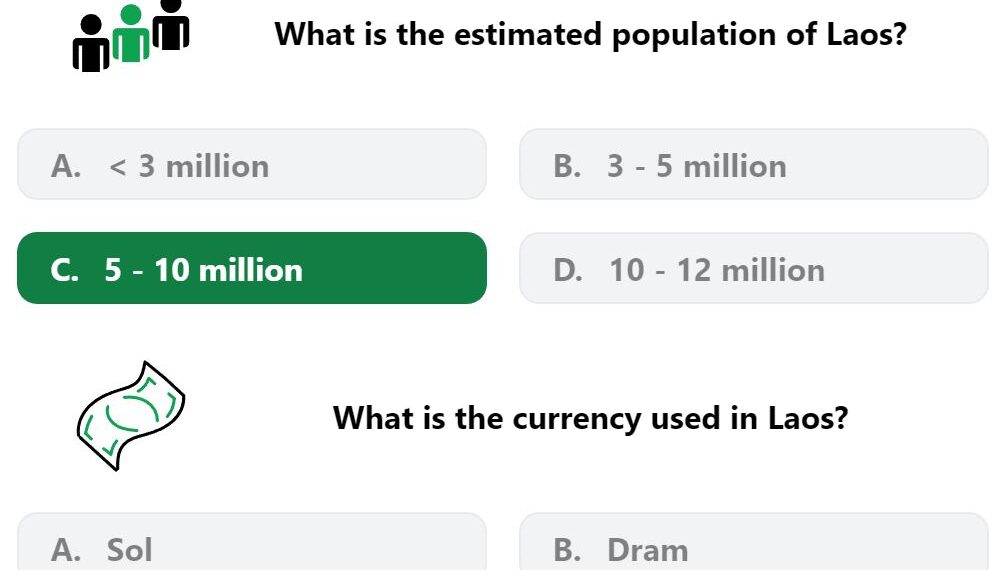Toggle the highlighted "5 - 10 million" answer
Image resolution: width=1005 pixels, height=570 pixels.
[x=252, y=268]
